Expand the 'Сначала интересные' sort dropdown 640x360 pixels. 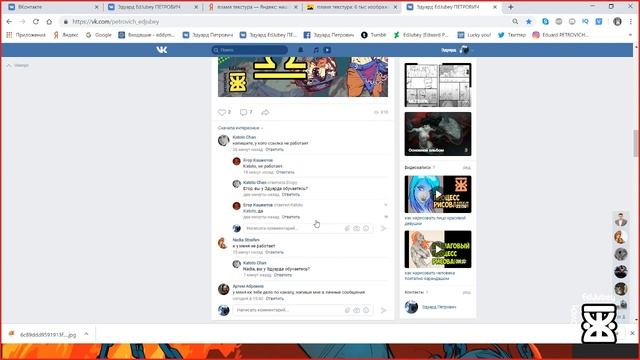pyautogui.click(x=240, y=128)
